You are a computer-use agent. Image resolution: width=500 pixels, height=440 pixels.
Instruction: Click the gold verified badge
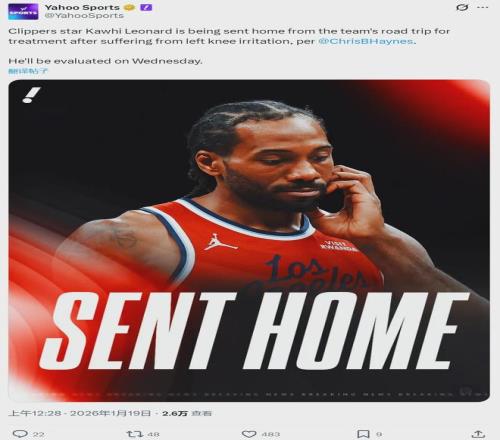[129, 7]
